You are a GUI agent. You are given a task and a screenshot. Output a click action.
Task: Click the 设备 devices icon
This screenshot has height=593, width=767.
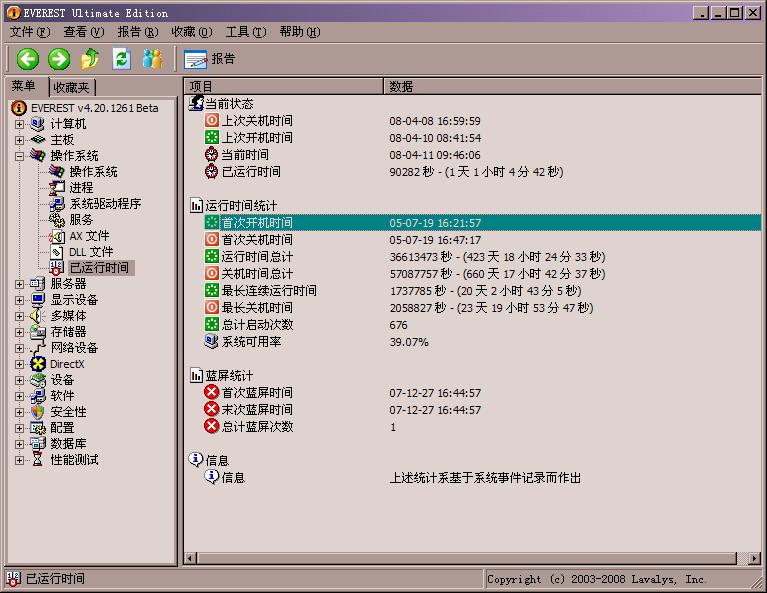[x=38, y=380]
